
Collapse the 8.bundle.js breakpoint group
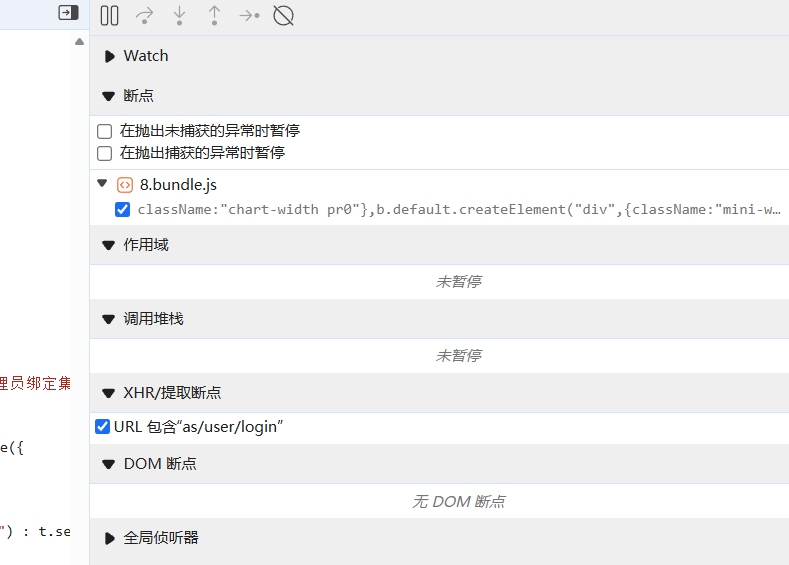pos(102,183)
